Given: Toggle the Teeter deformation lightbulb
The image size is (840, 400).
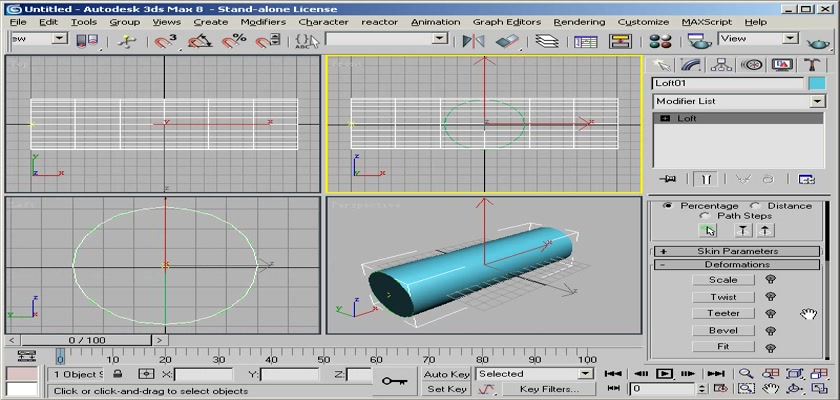Looking at the screenshot, I should click(x=770, y=313).
